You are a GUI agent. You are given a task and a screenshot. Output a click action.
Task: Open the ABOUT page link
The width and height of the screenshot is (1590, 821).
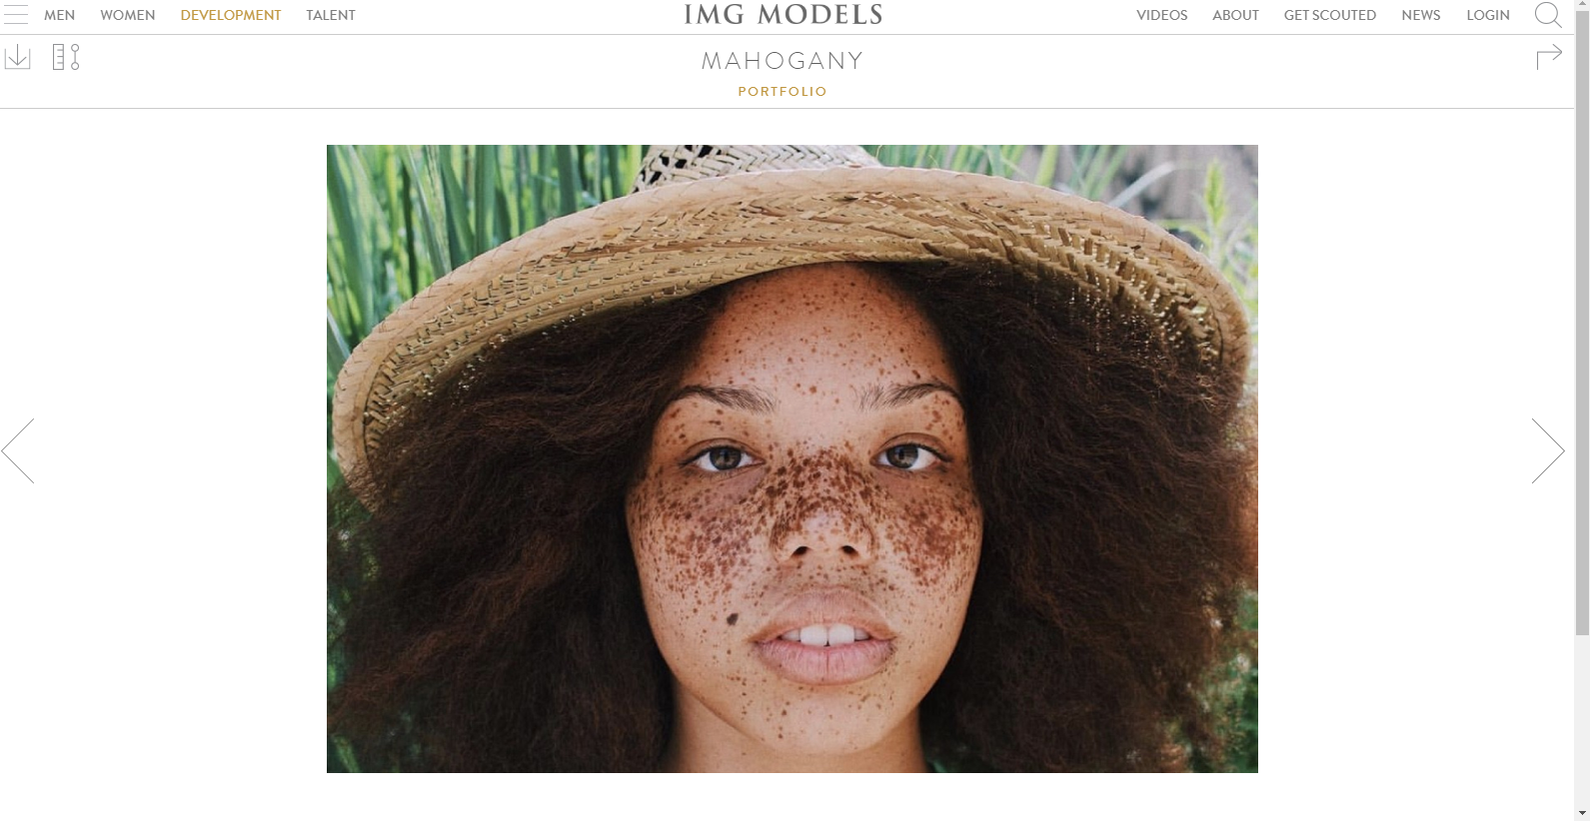pos(1236,15)
